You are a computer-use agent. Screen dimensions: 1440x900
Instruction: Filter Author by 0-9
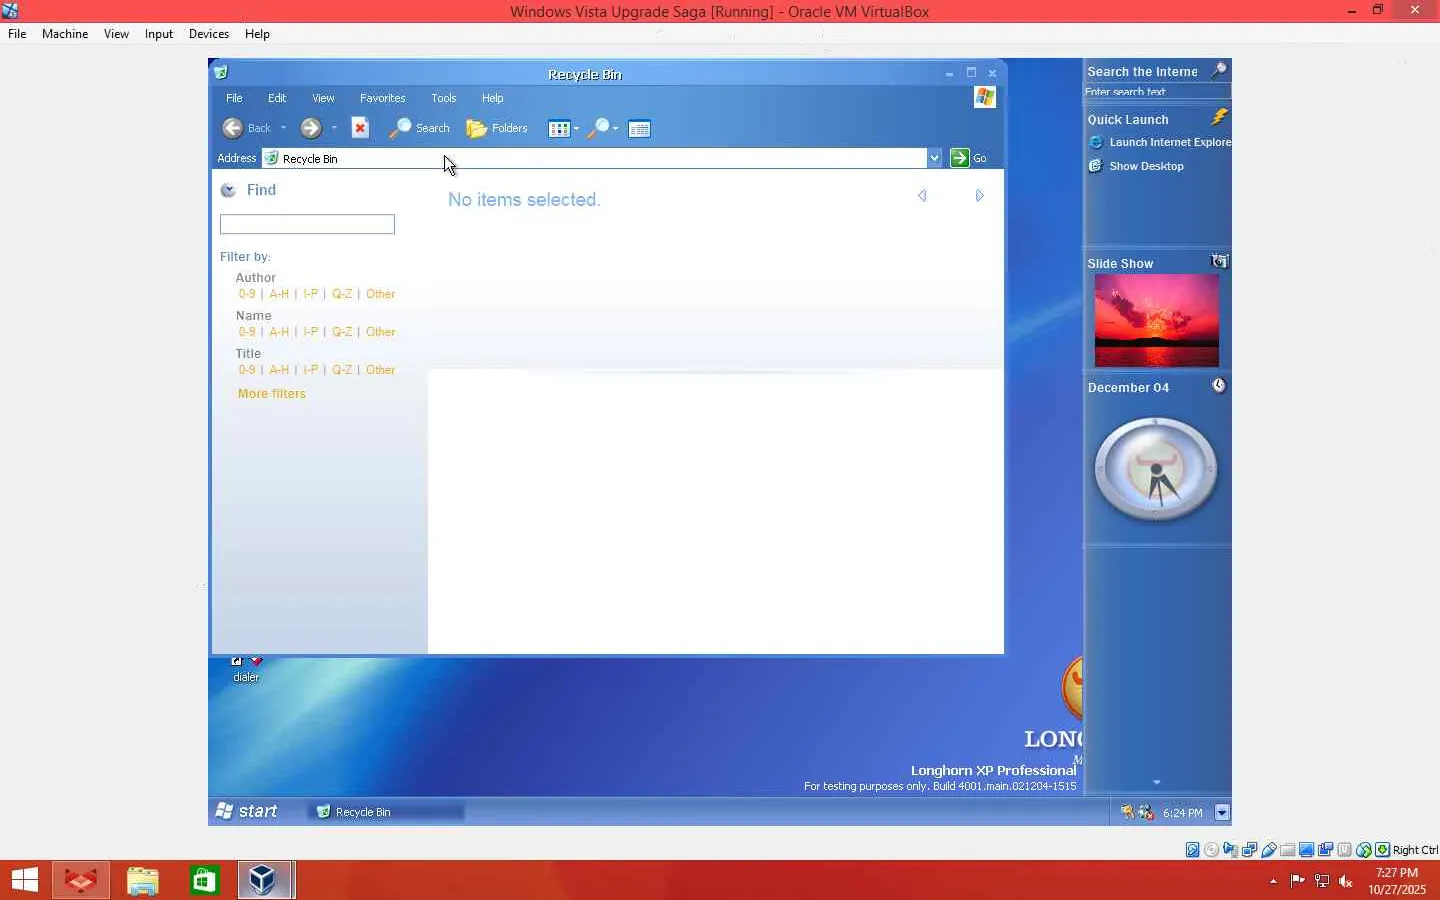click(247, 294)
